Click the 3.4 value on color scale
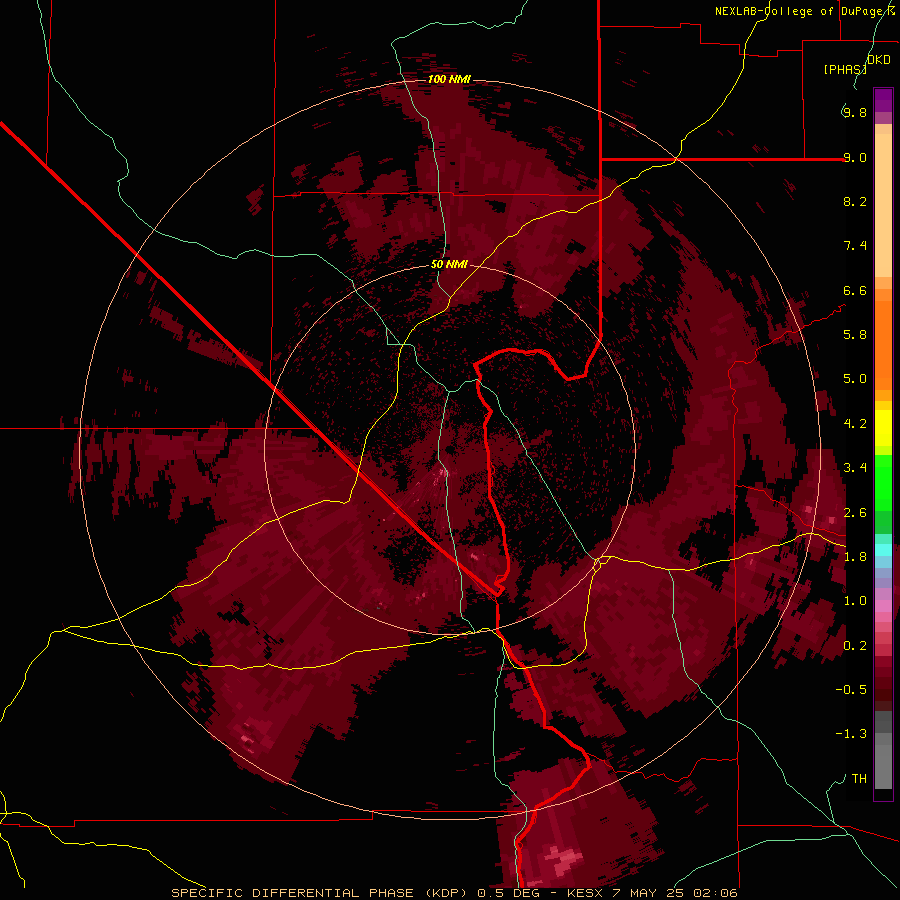Image resolution: width=900 pixels, height=900 pixels. point(855,468)
